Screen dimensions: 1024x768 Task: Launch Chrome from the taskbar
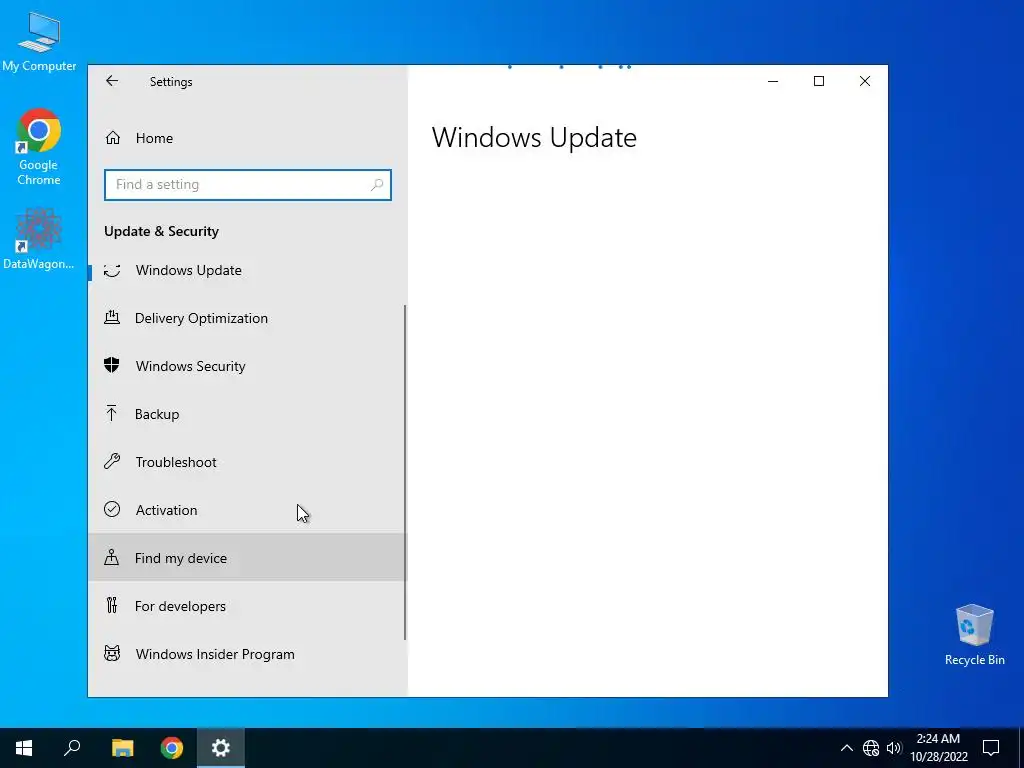click(x=172, y=748)
